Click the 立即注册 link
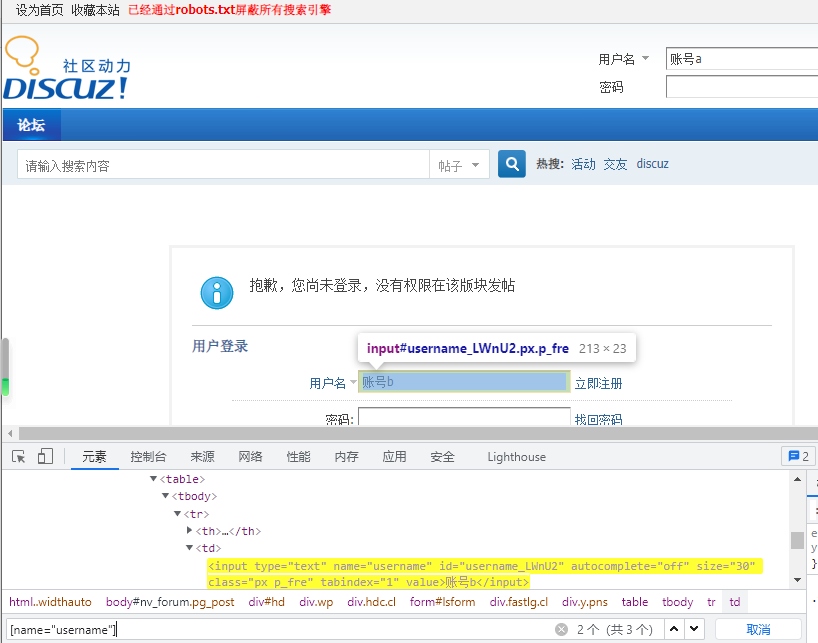Image resolution: width=818 pixels, height=643 pixels. pos(599,382)
